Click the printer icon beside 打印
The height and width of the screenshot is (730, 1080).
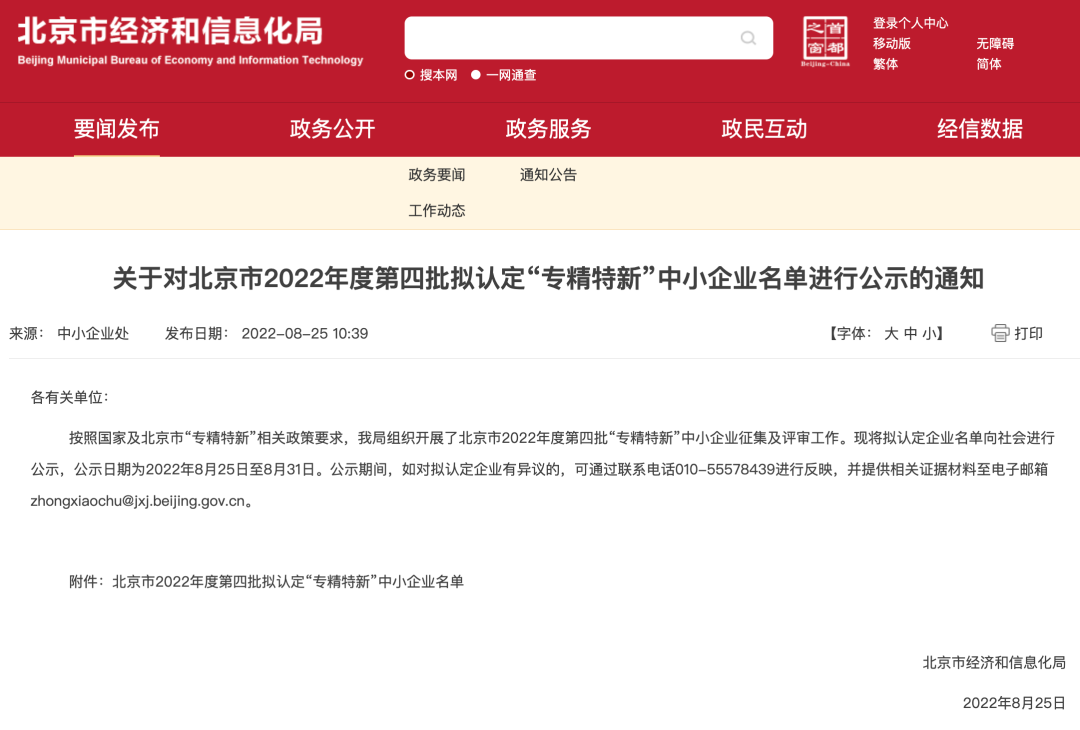pyautogui.click(x=1000, y=333)
